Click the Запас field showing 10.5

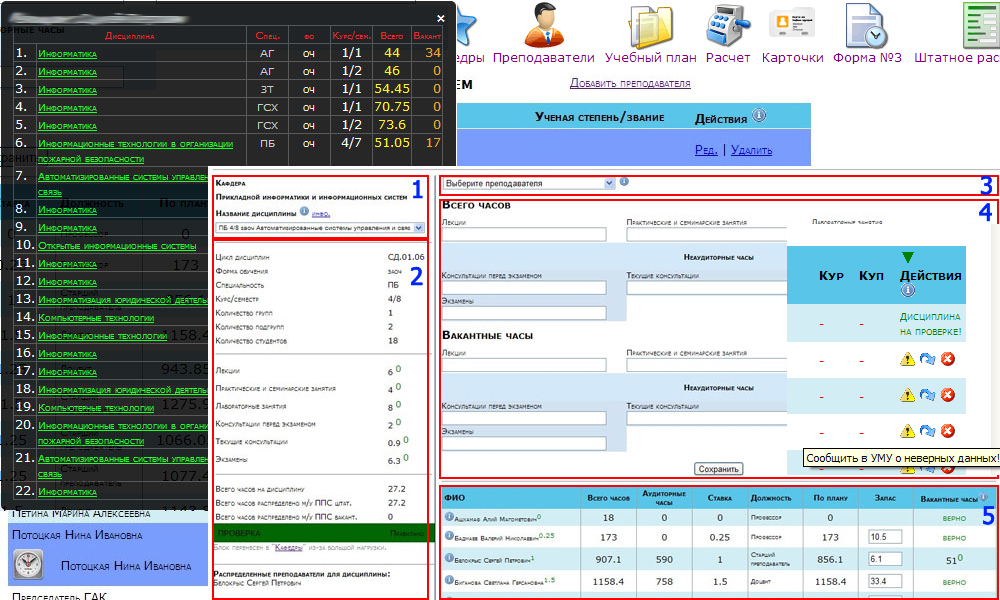point(885,538)
